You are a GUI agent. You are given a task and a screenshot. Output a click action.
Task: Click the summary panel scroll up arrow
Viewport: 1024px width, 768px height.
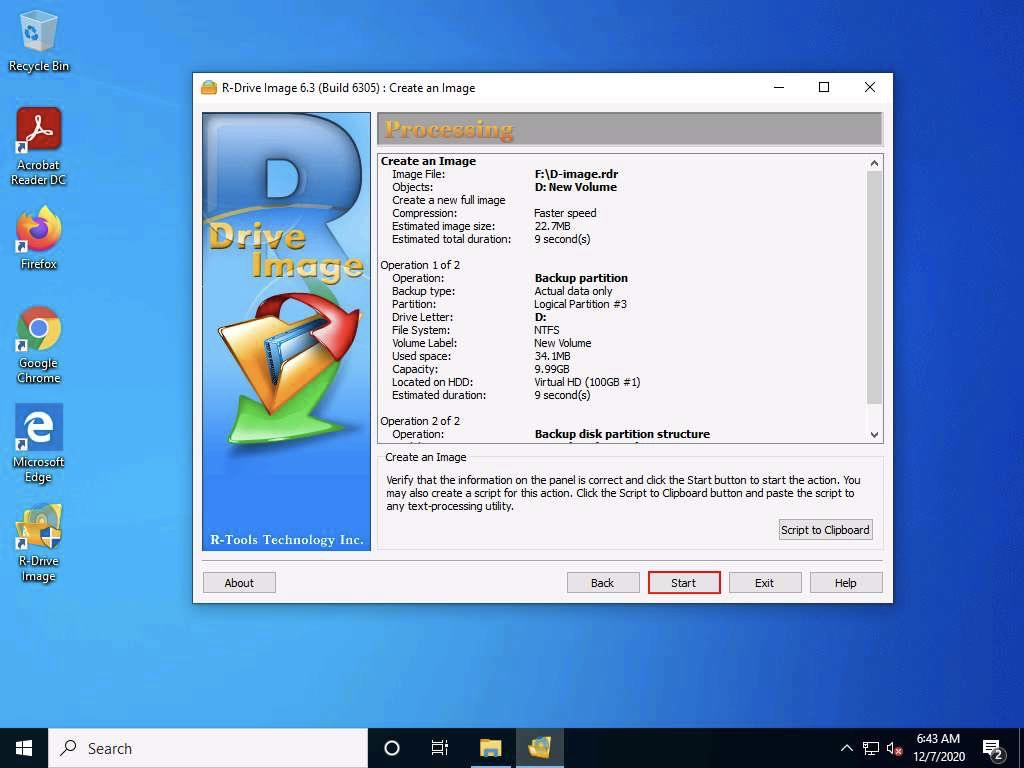(x=874, y=163)
